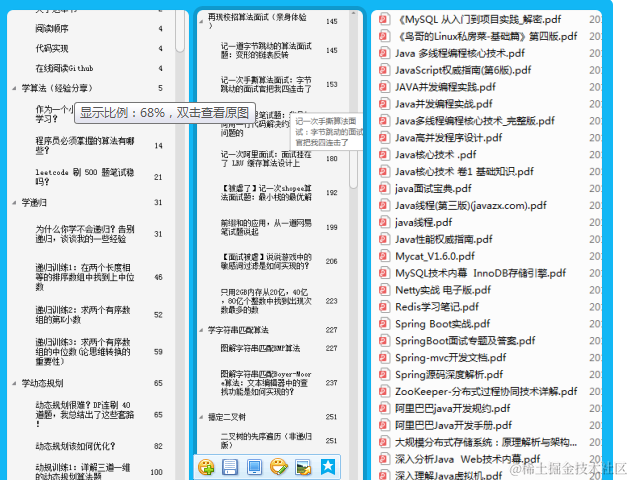Go to 递归训练3 outline entry
The height and width of the screenshot is (481, 632).
click(x=83, y=352)
